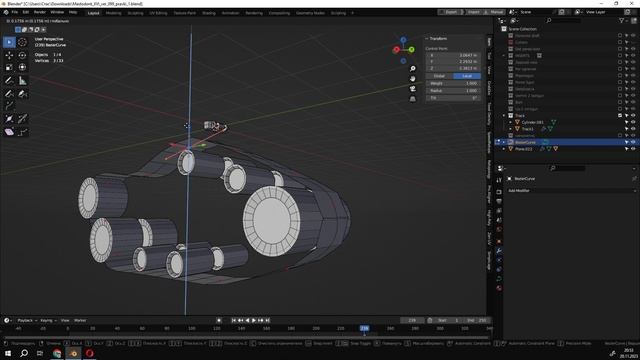This screenshot has height=360, width=640.
Task: Toggle Track collection exclude checkbox
Action: click(620, 116)
